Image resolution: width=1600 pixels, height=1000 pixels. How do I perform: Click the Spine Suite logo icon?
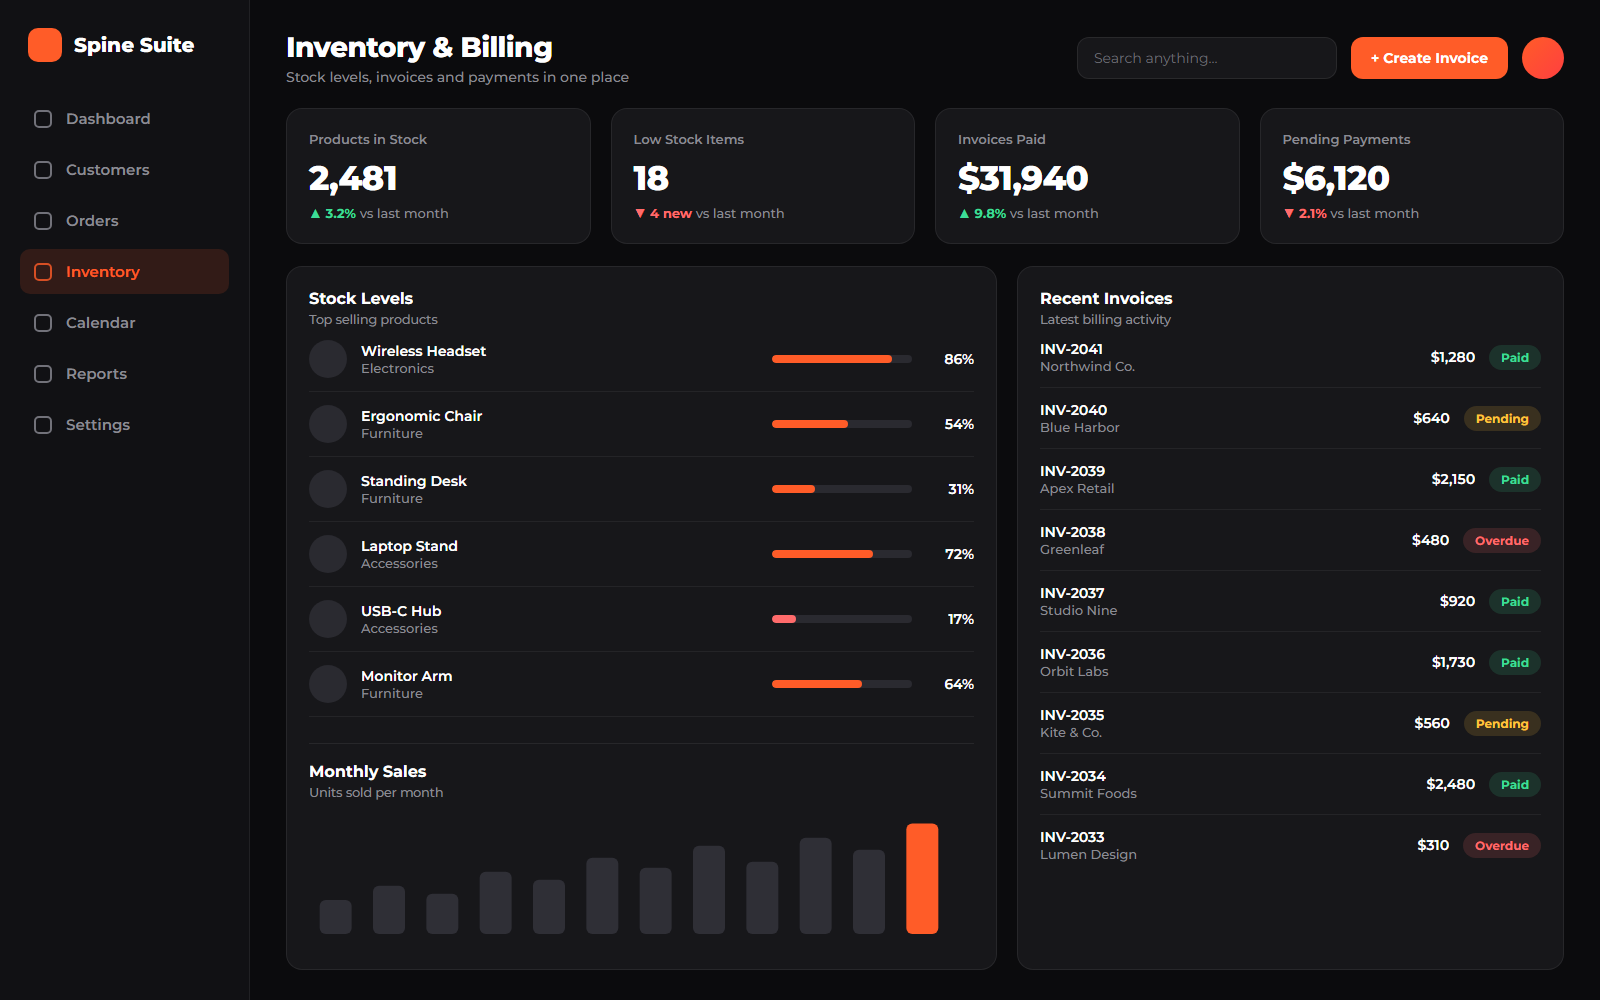point(45,45)
